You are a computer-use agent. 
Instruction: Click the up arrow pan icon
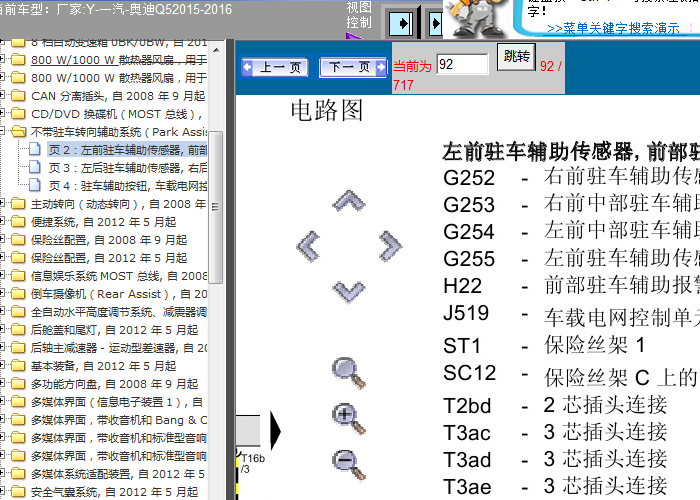pyautogui.click(x=349, y=200)
